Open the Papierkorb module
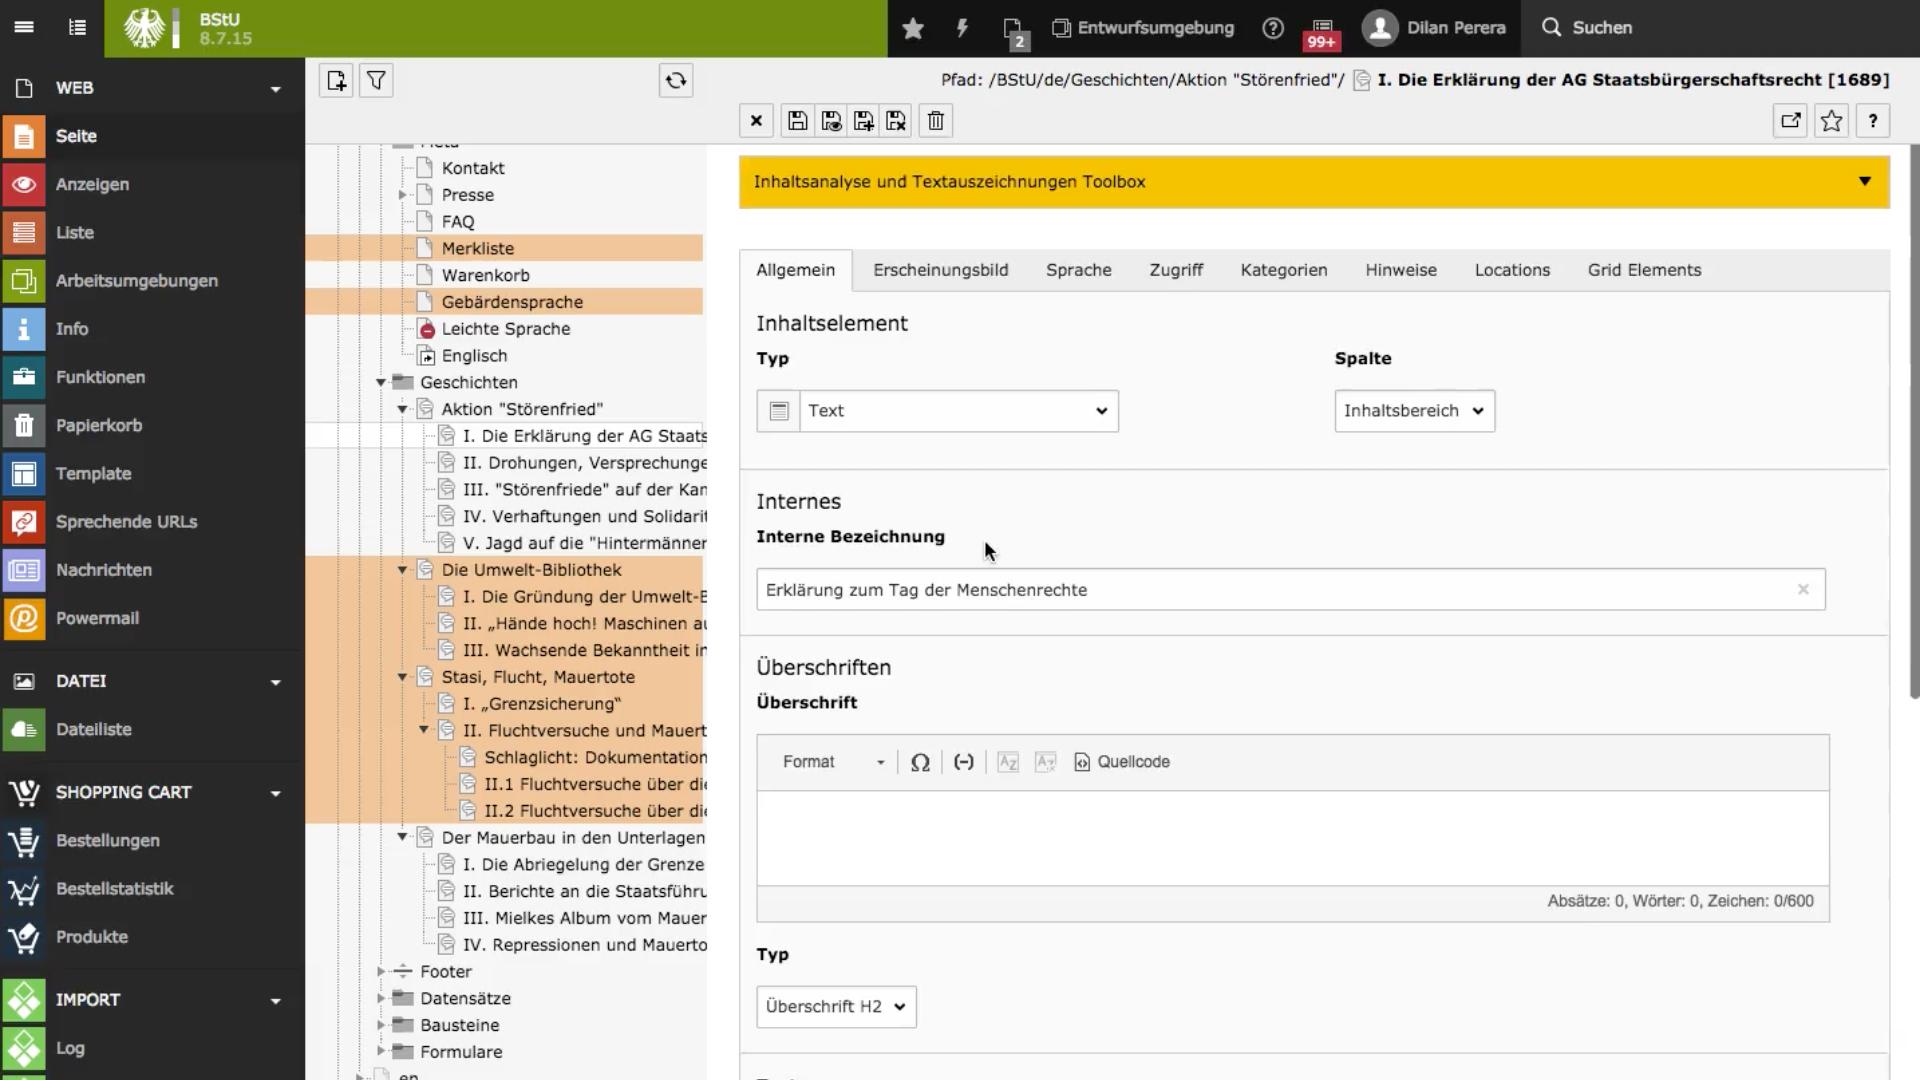 pyautogui.click(x=152, y=426)
